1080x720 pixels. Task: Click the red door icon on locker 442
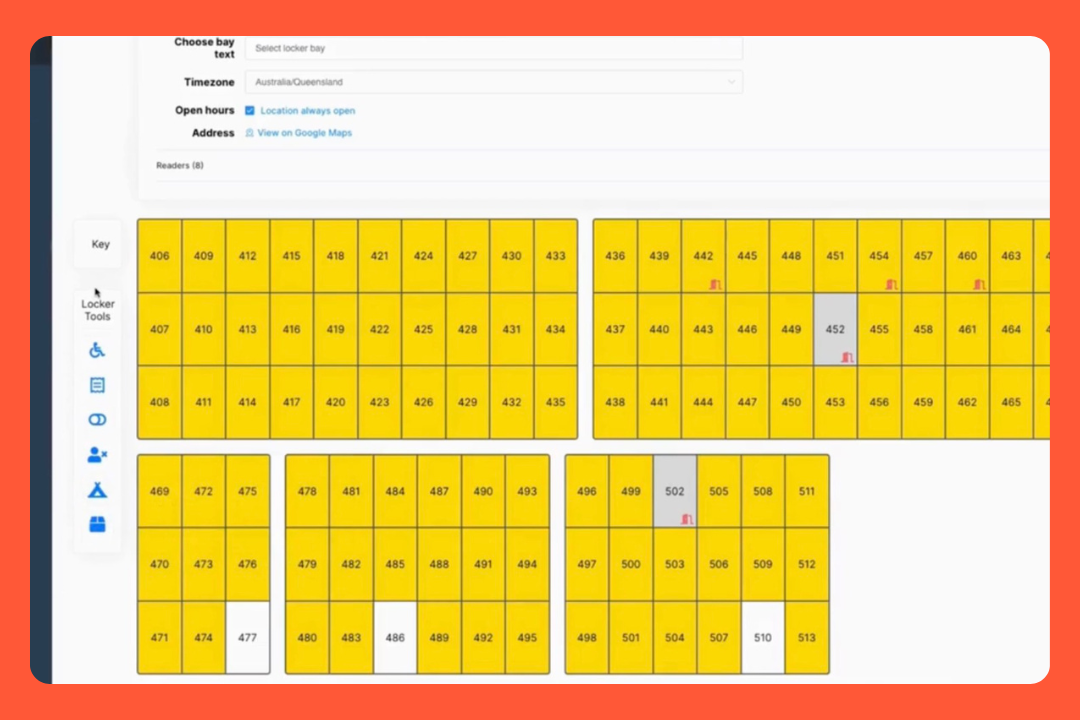(x=716, y=284)
